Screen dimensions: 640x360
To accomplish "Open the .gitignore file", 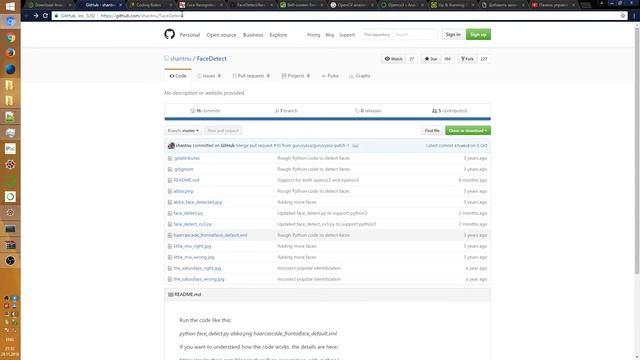I will click(183, 169).
